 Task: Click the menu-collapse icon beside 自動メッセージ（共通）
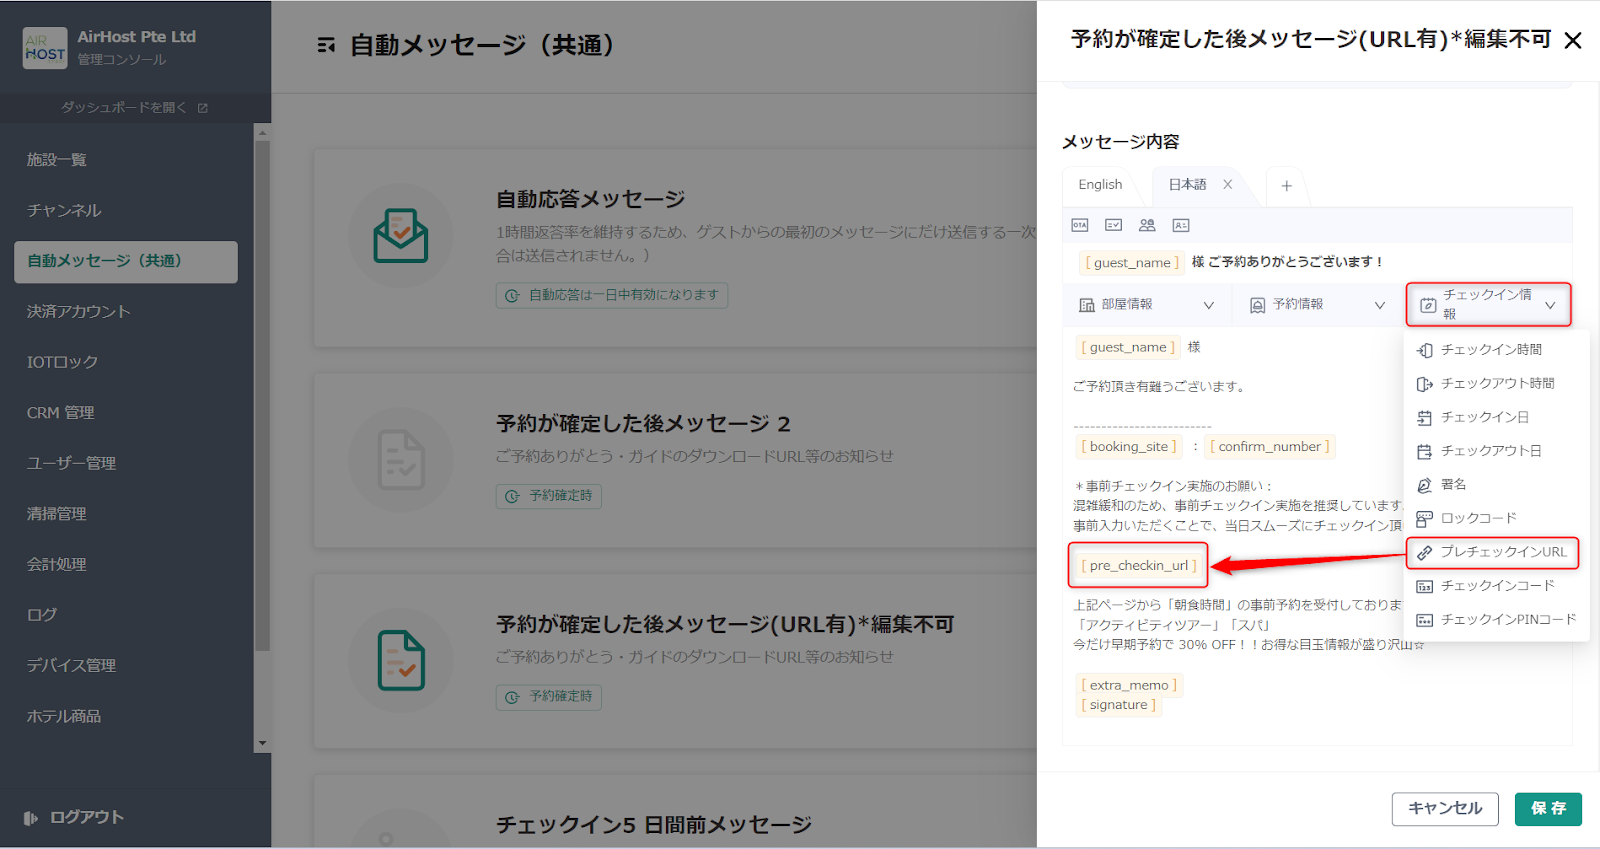click(326, 45)
